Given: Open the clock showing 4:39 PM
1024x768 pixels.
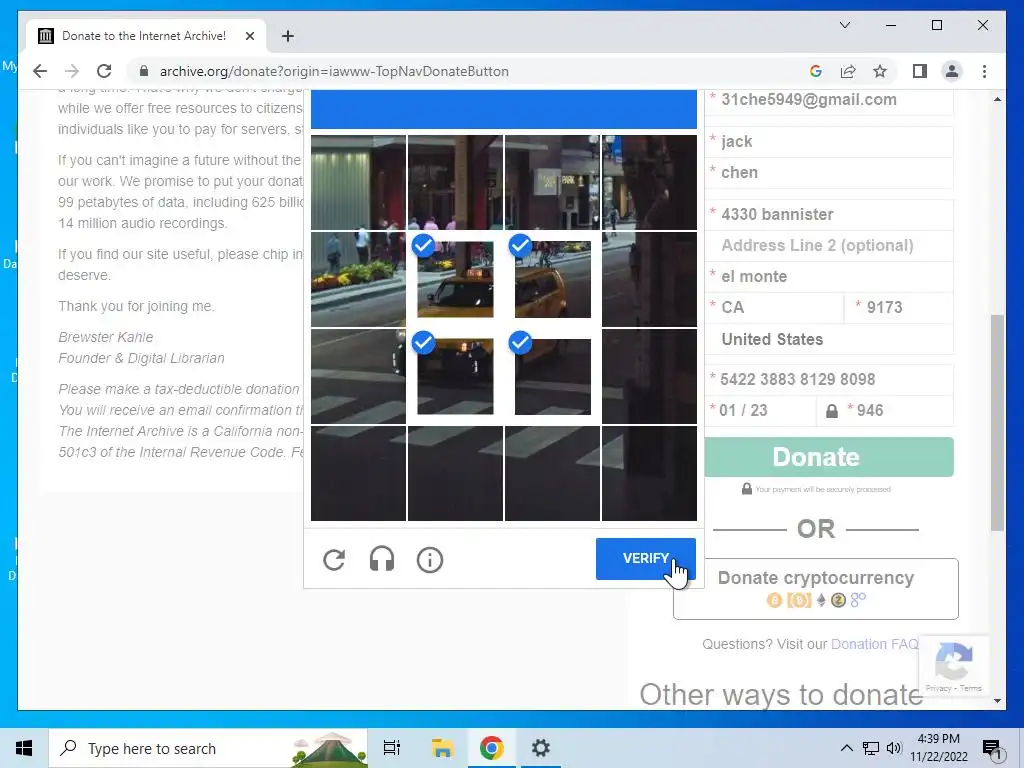Looking at the screenshot, I should tap(938, 748).
